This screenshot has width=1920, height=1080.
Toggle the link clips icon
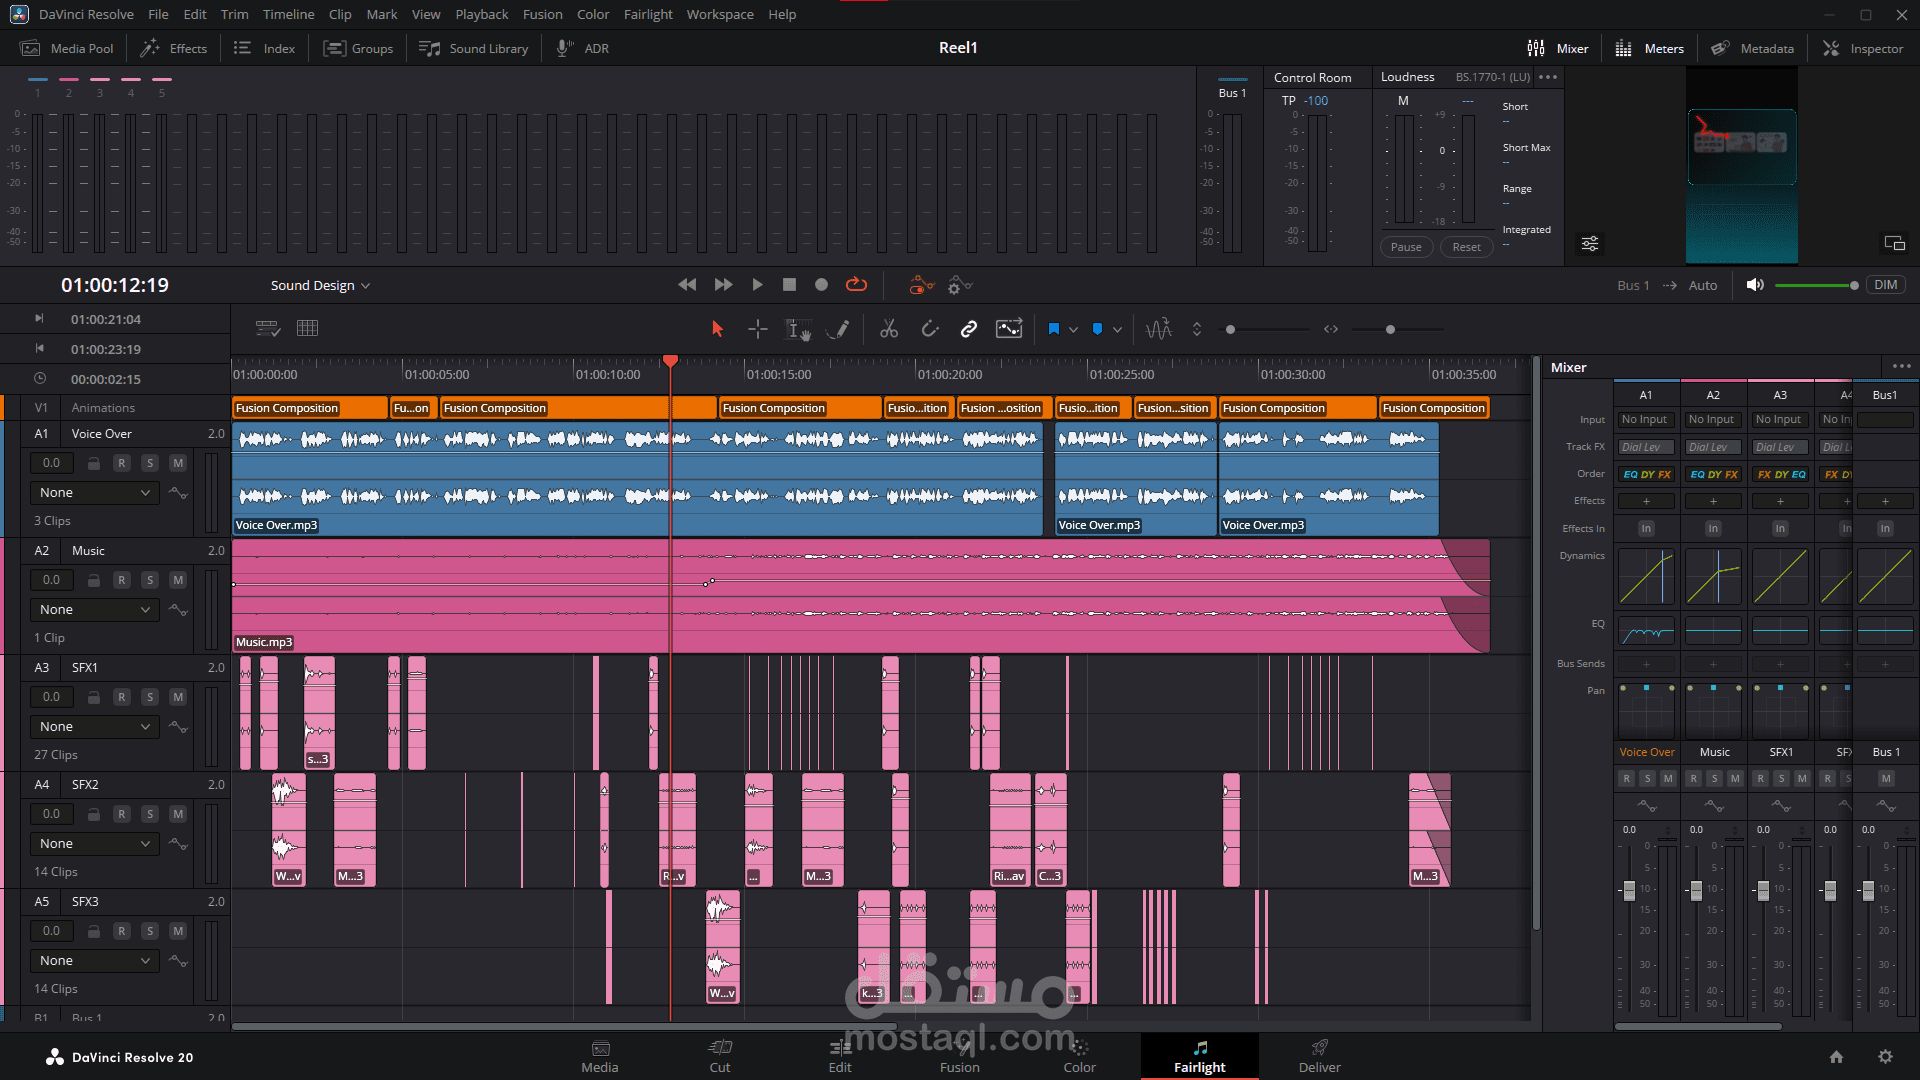968,329
